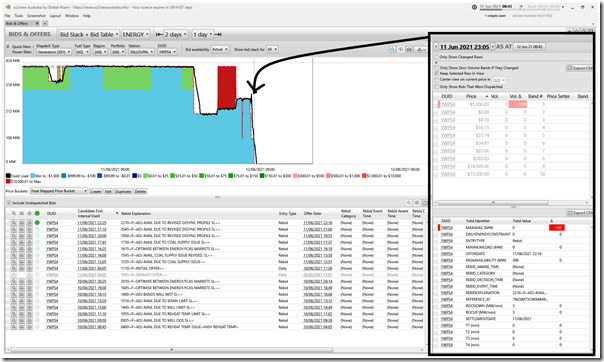The width and height of the screenshot is (604, 362).
Task: Open the Heat Mapped Price Bucket dropdown
Action: coord(59,191)
